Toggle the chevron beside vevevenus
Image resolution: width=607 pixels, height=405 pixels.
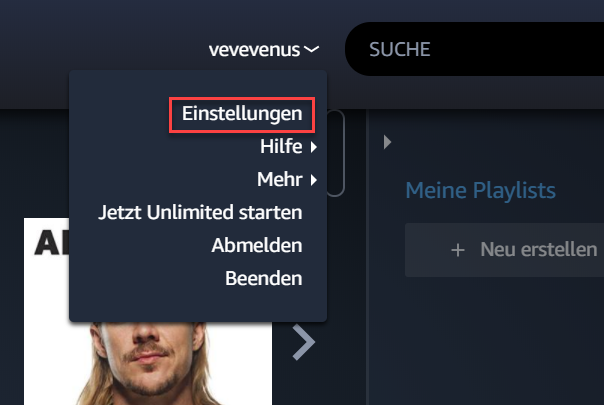pos(311,50)
